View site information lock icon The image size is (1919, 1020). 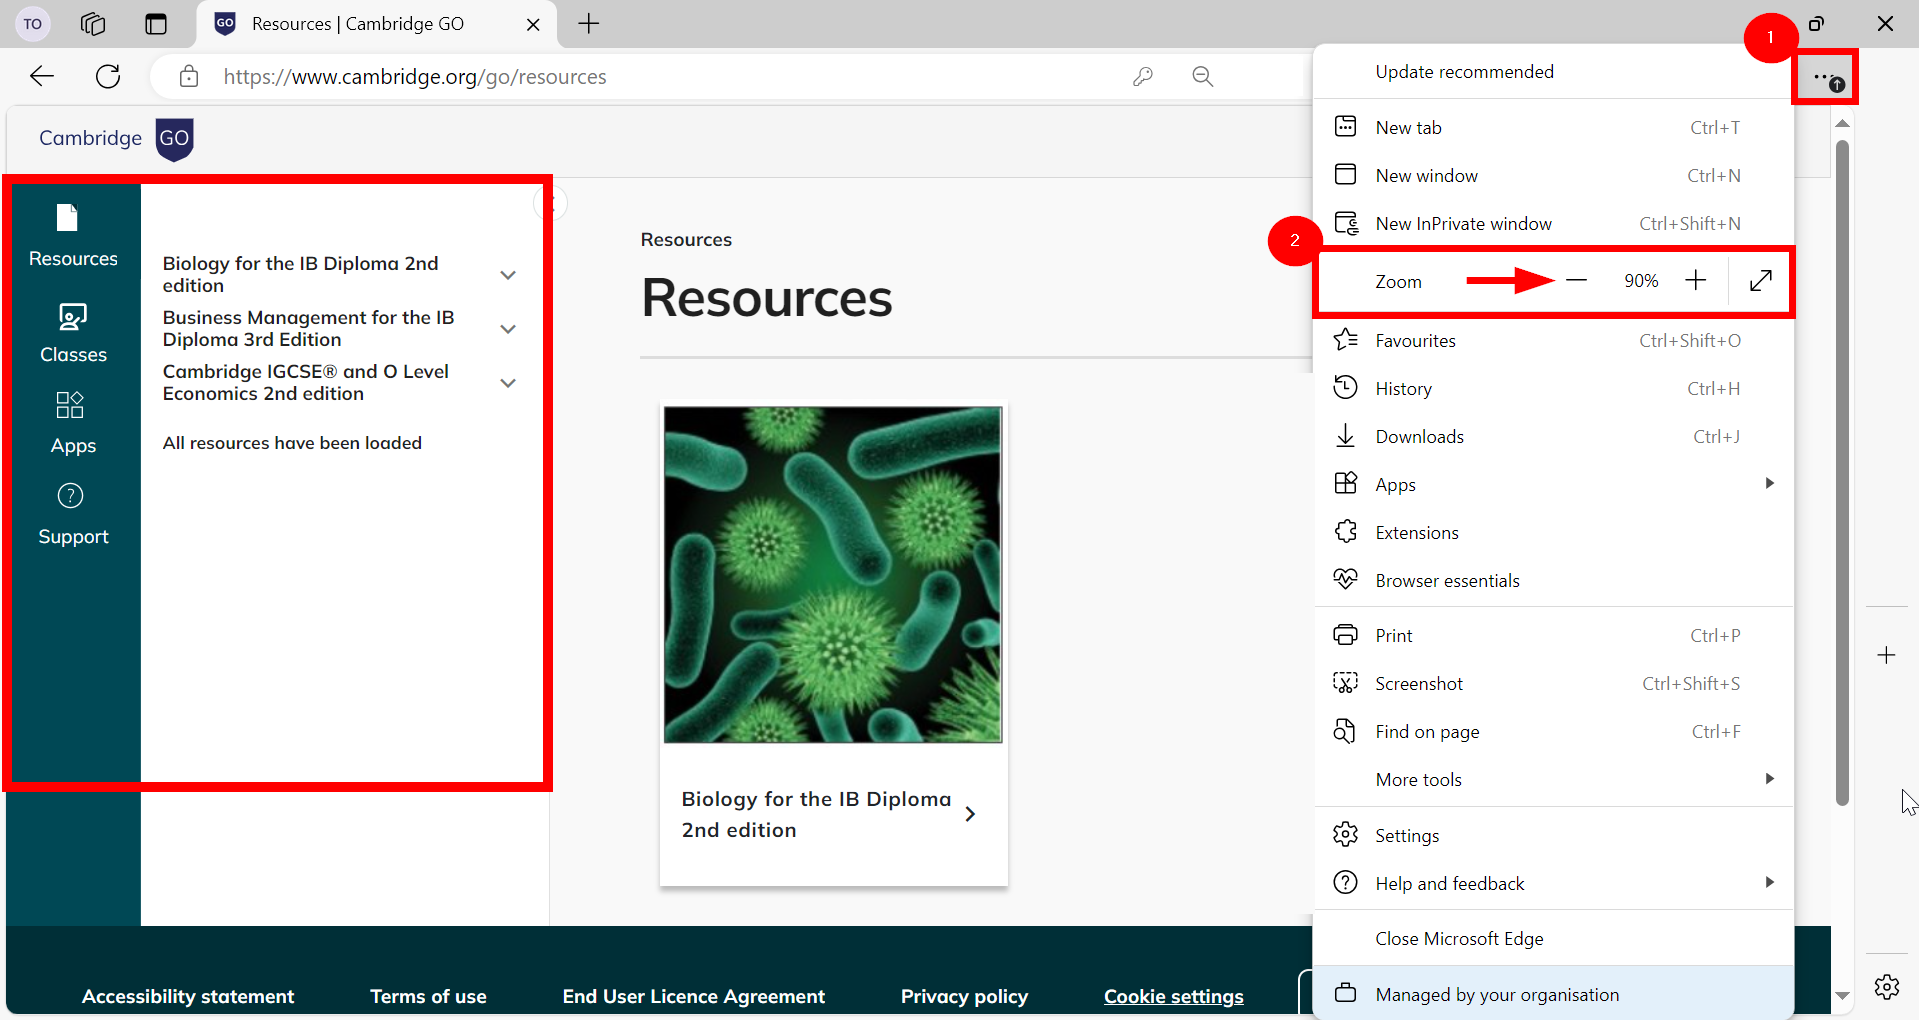coord(189,76)
